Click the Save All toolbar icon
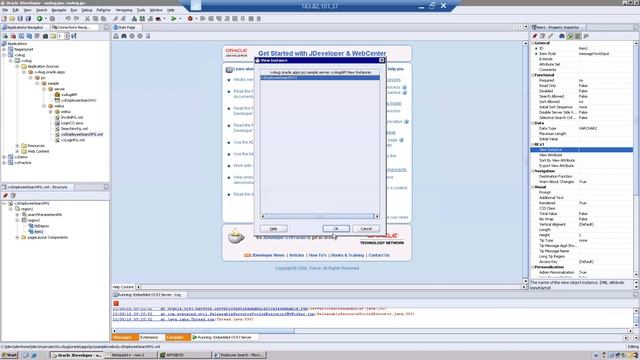 28,18
